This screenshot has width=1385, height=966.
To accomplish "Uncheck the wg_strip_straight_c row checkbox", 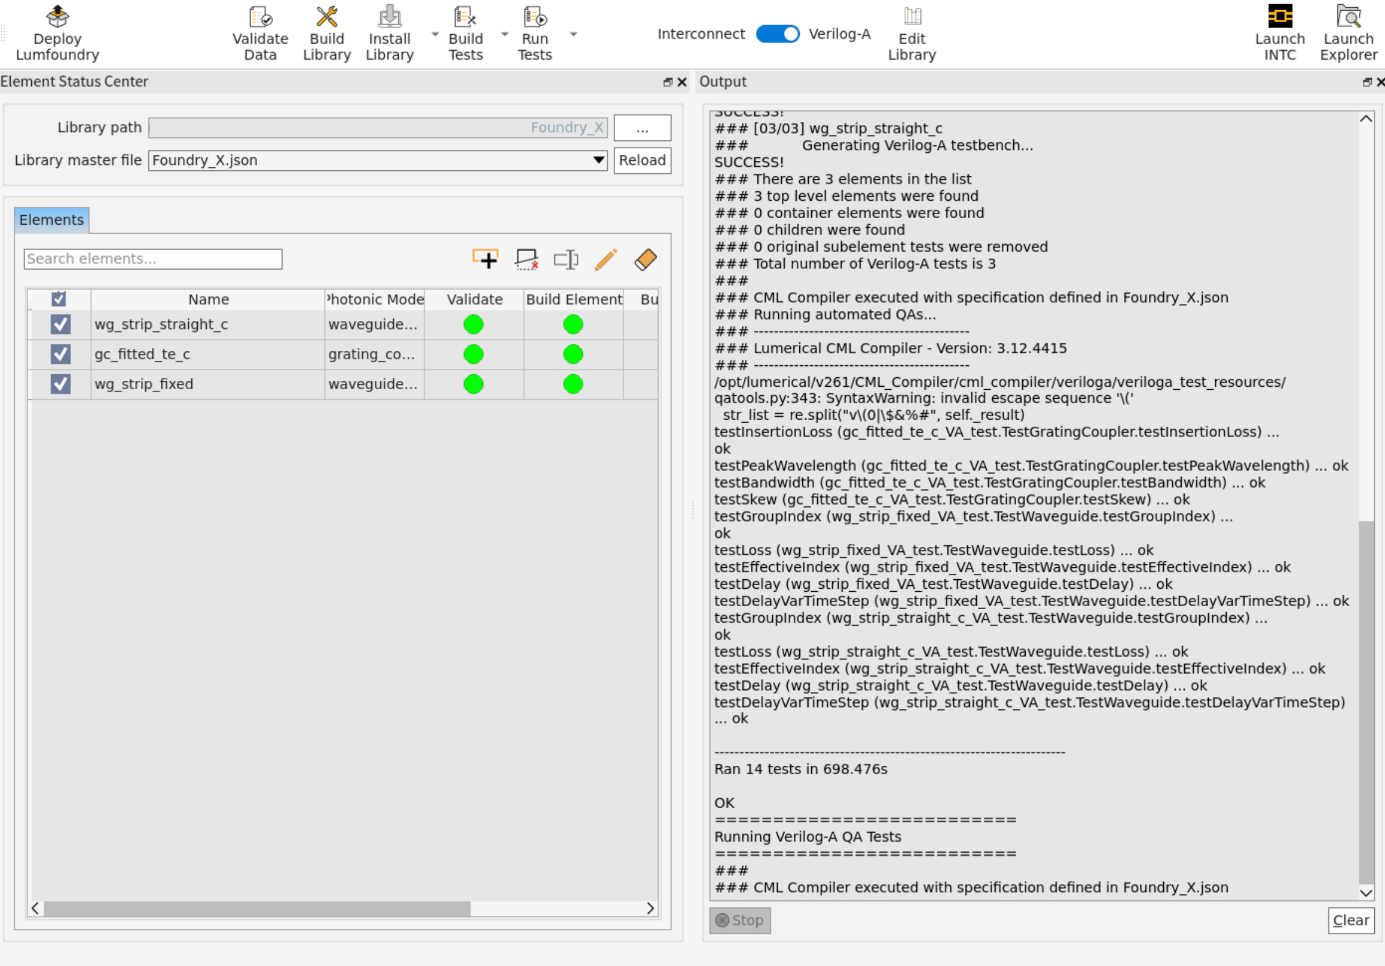I will pos(61,324).
